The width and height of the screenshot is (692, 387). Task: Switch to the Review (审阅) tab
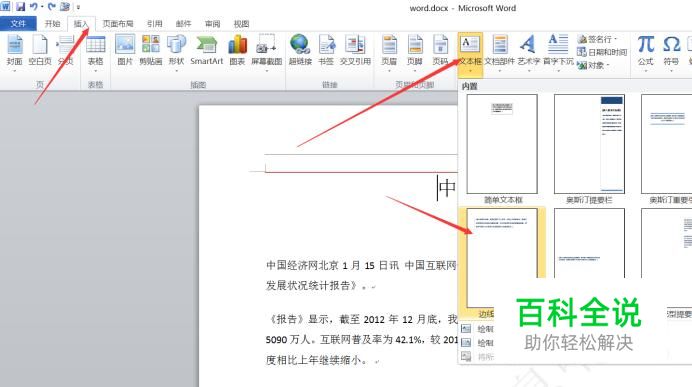click(212, 23)
